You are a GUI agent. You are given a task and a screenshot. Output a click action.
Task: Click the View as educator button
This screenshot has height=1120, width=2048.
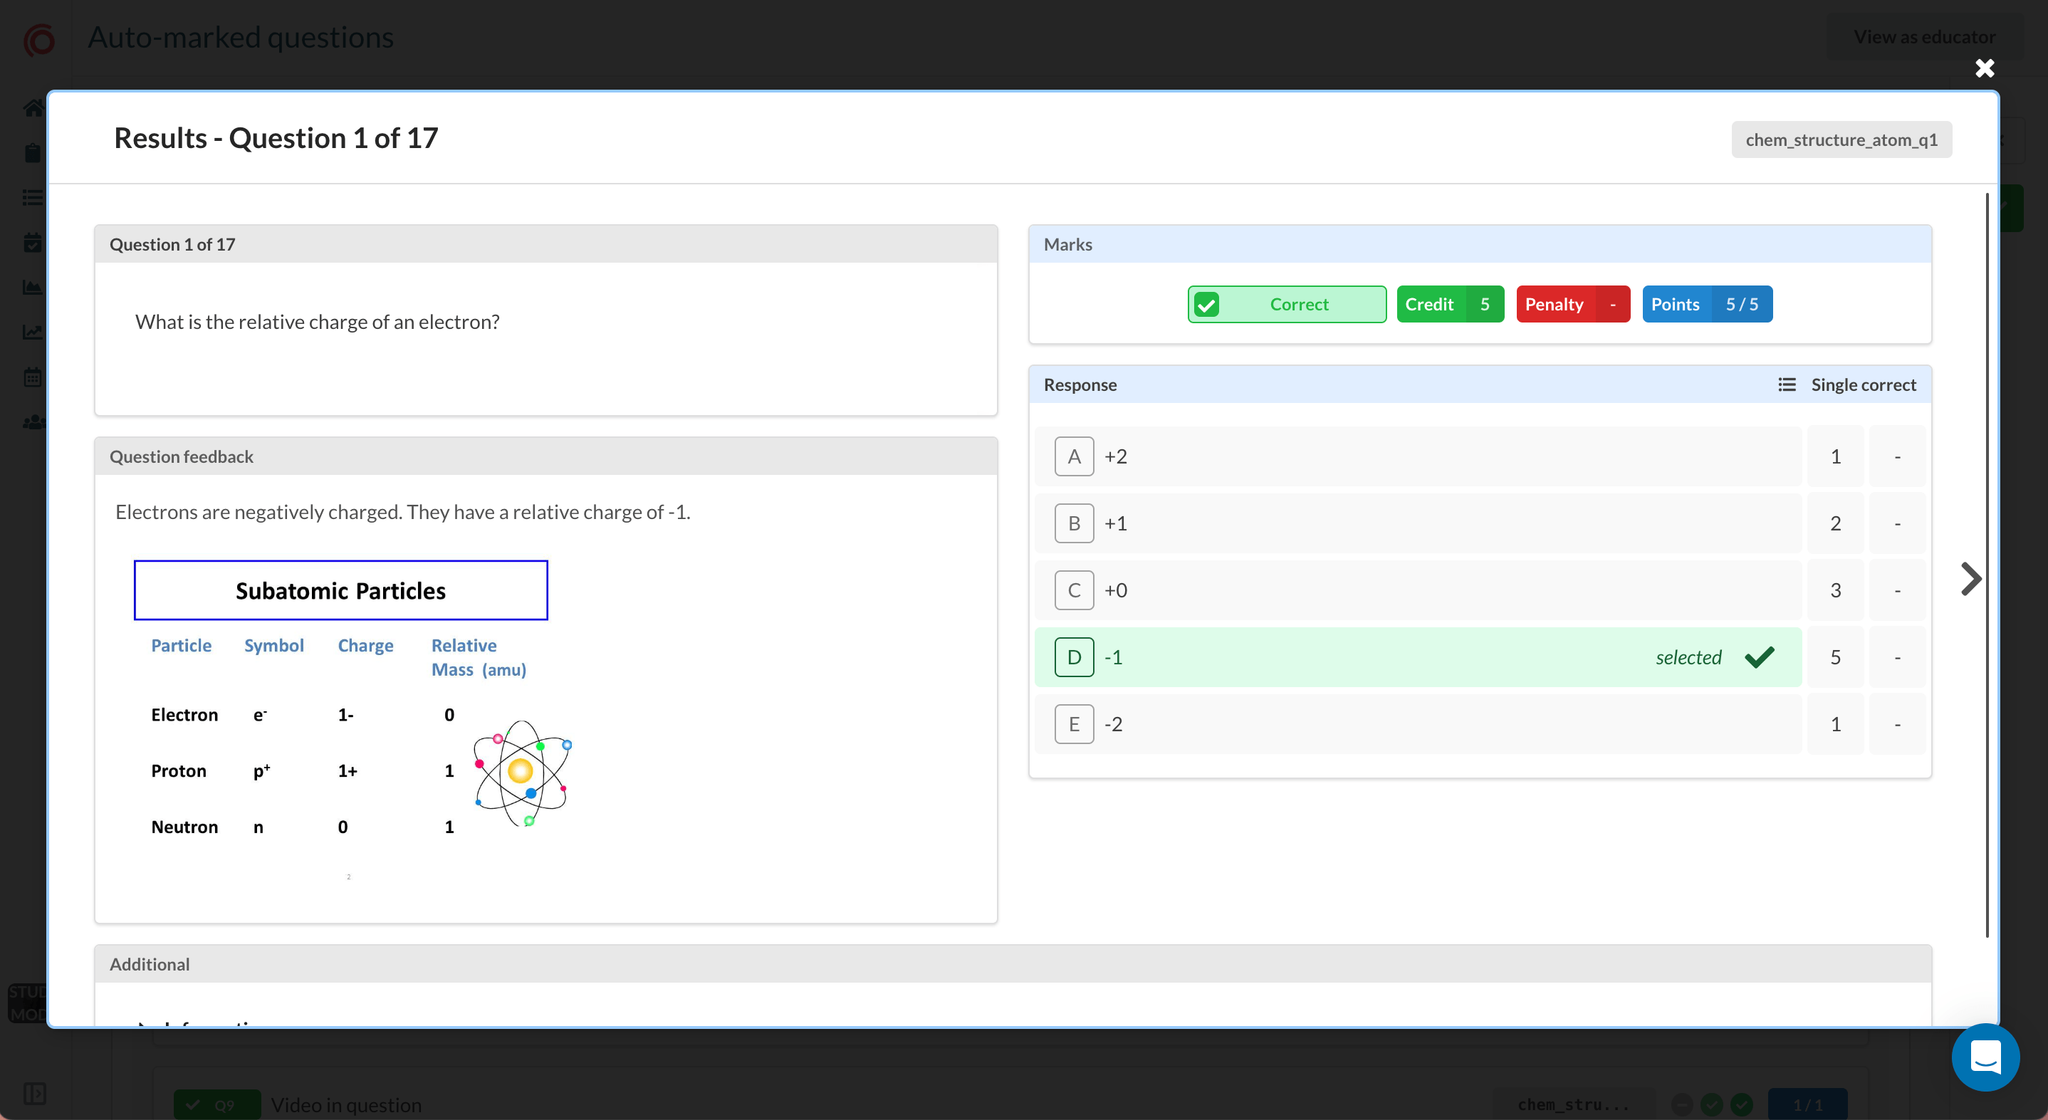click(x=1924, y=37)
